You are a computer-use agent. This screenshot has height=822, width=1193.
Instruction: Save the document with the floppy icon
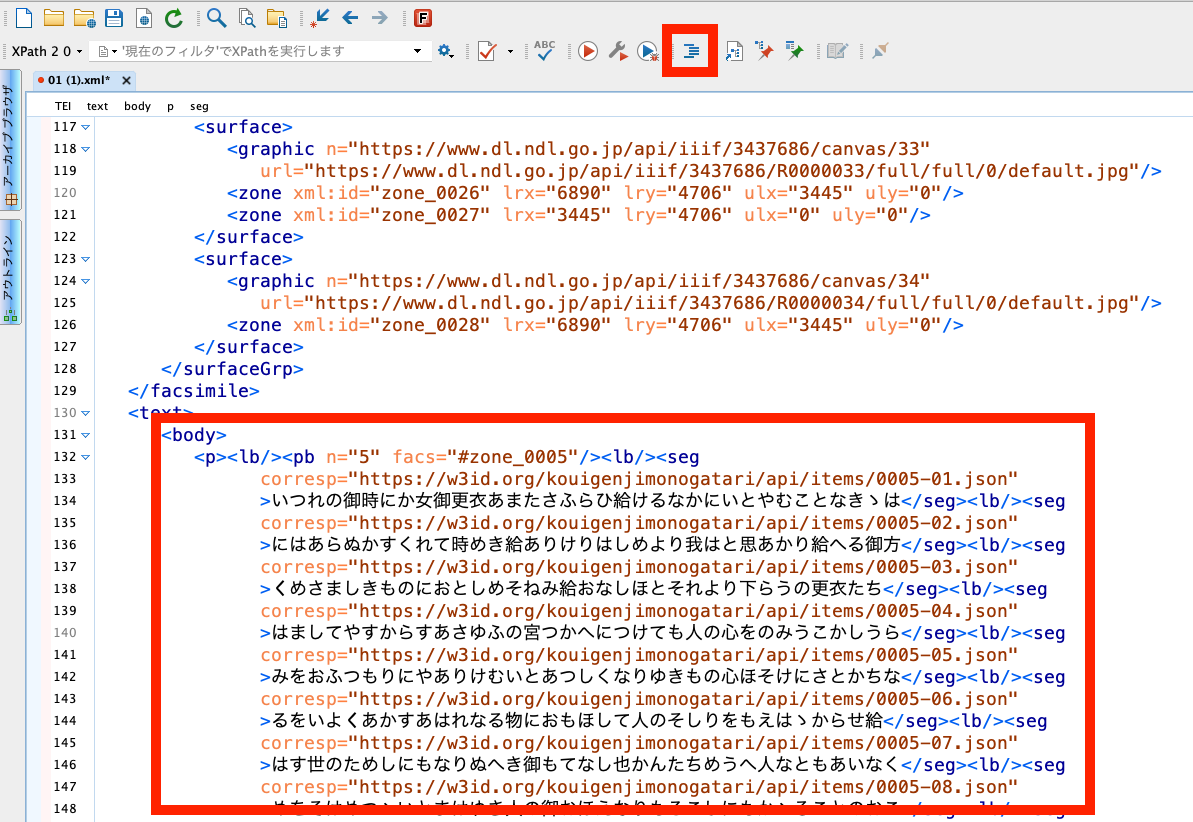click(114, 18)
